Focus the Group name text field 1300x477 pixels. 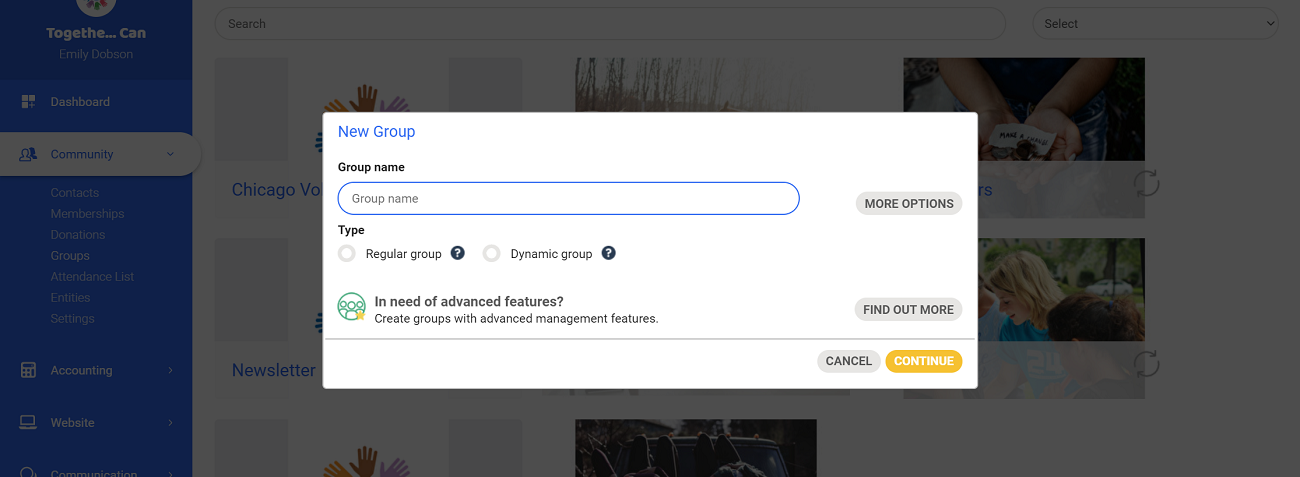point(568,199)
